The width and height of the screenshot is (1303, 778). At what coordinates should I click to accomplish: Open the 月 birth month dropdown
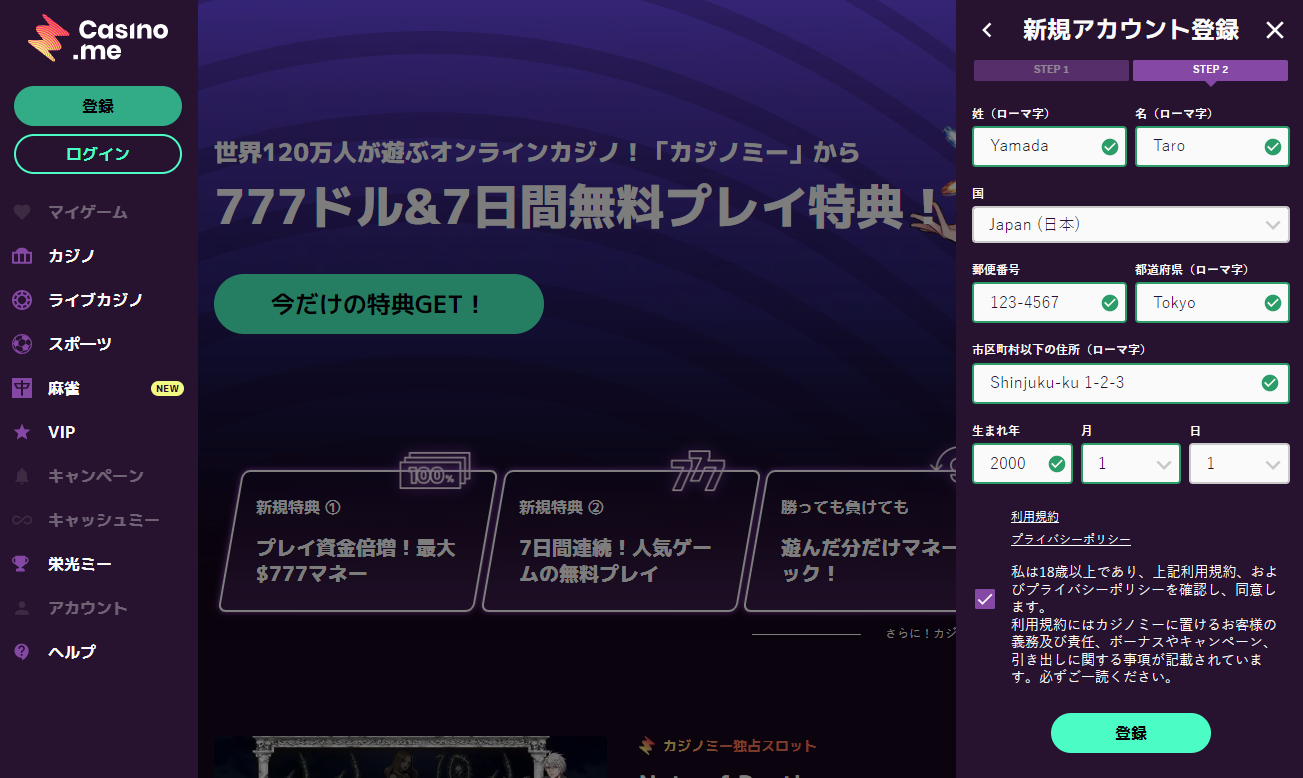coord(1131,464)
